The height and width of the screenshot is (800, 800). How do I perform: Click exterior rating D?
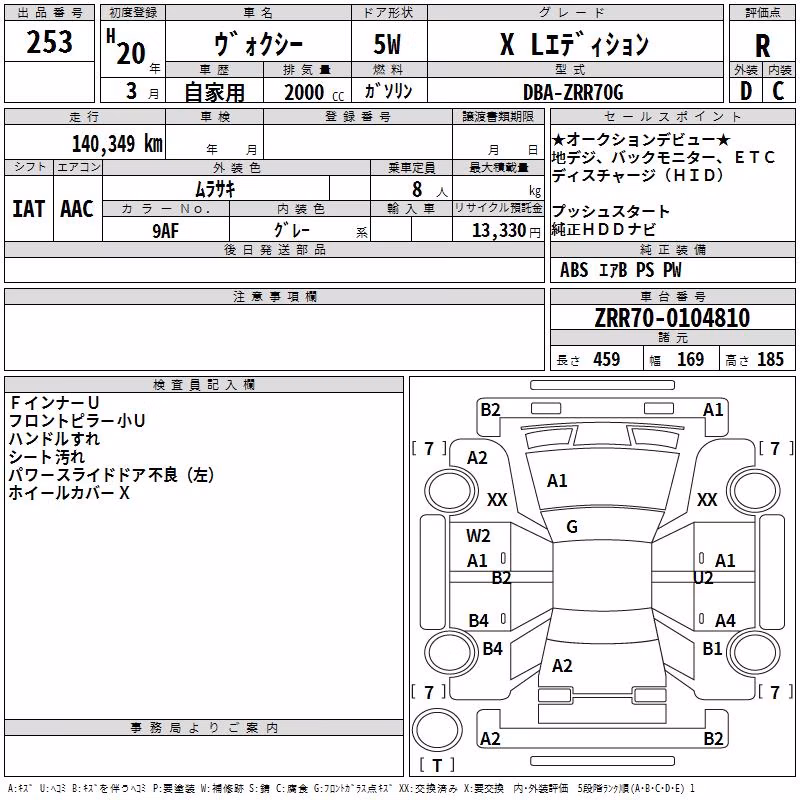coord(746,91)
